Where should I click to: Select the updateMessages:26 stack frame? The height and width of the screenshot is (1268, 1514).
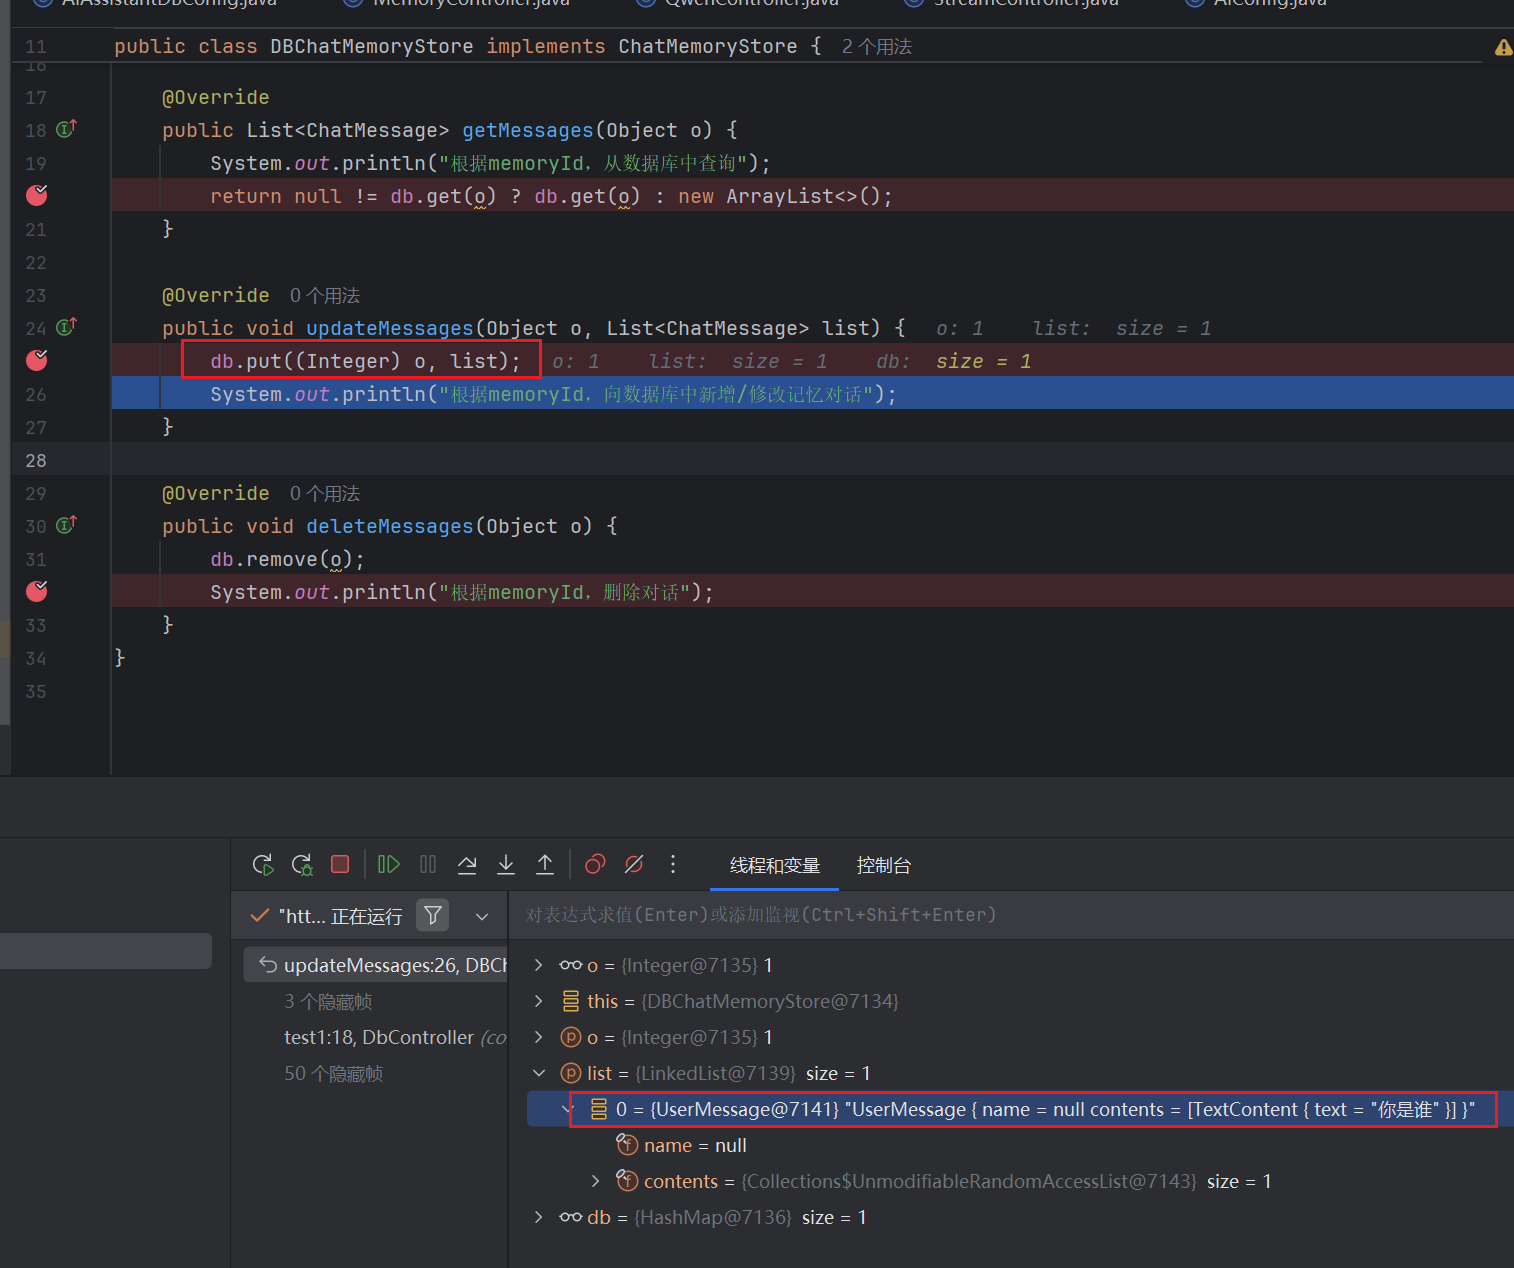[x=376, y=965]
